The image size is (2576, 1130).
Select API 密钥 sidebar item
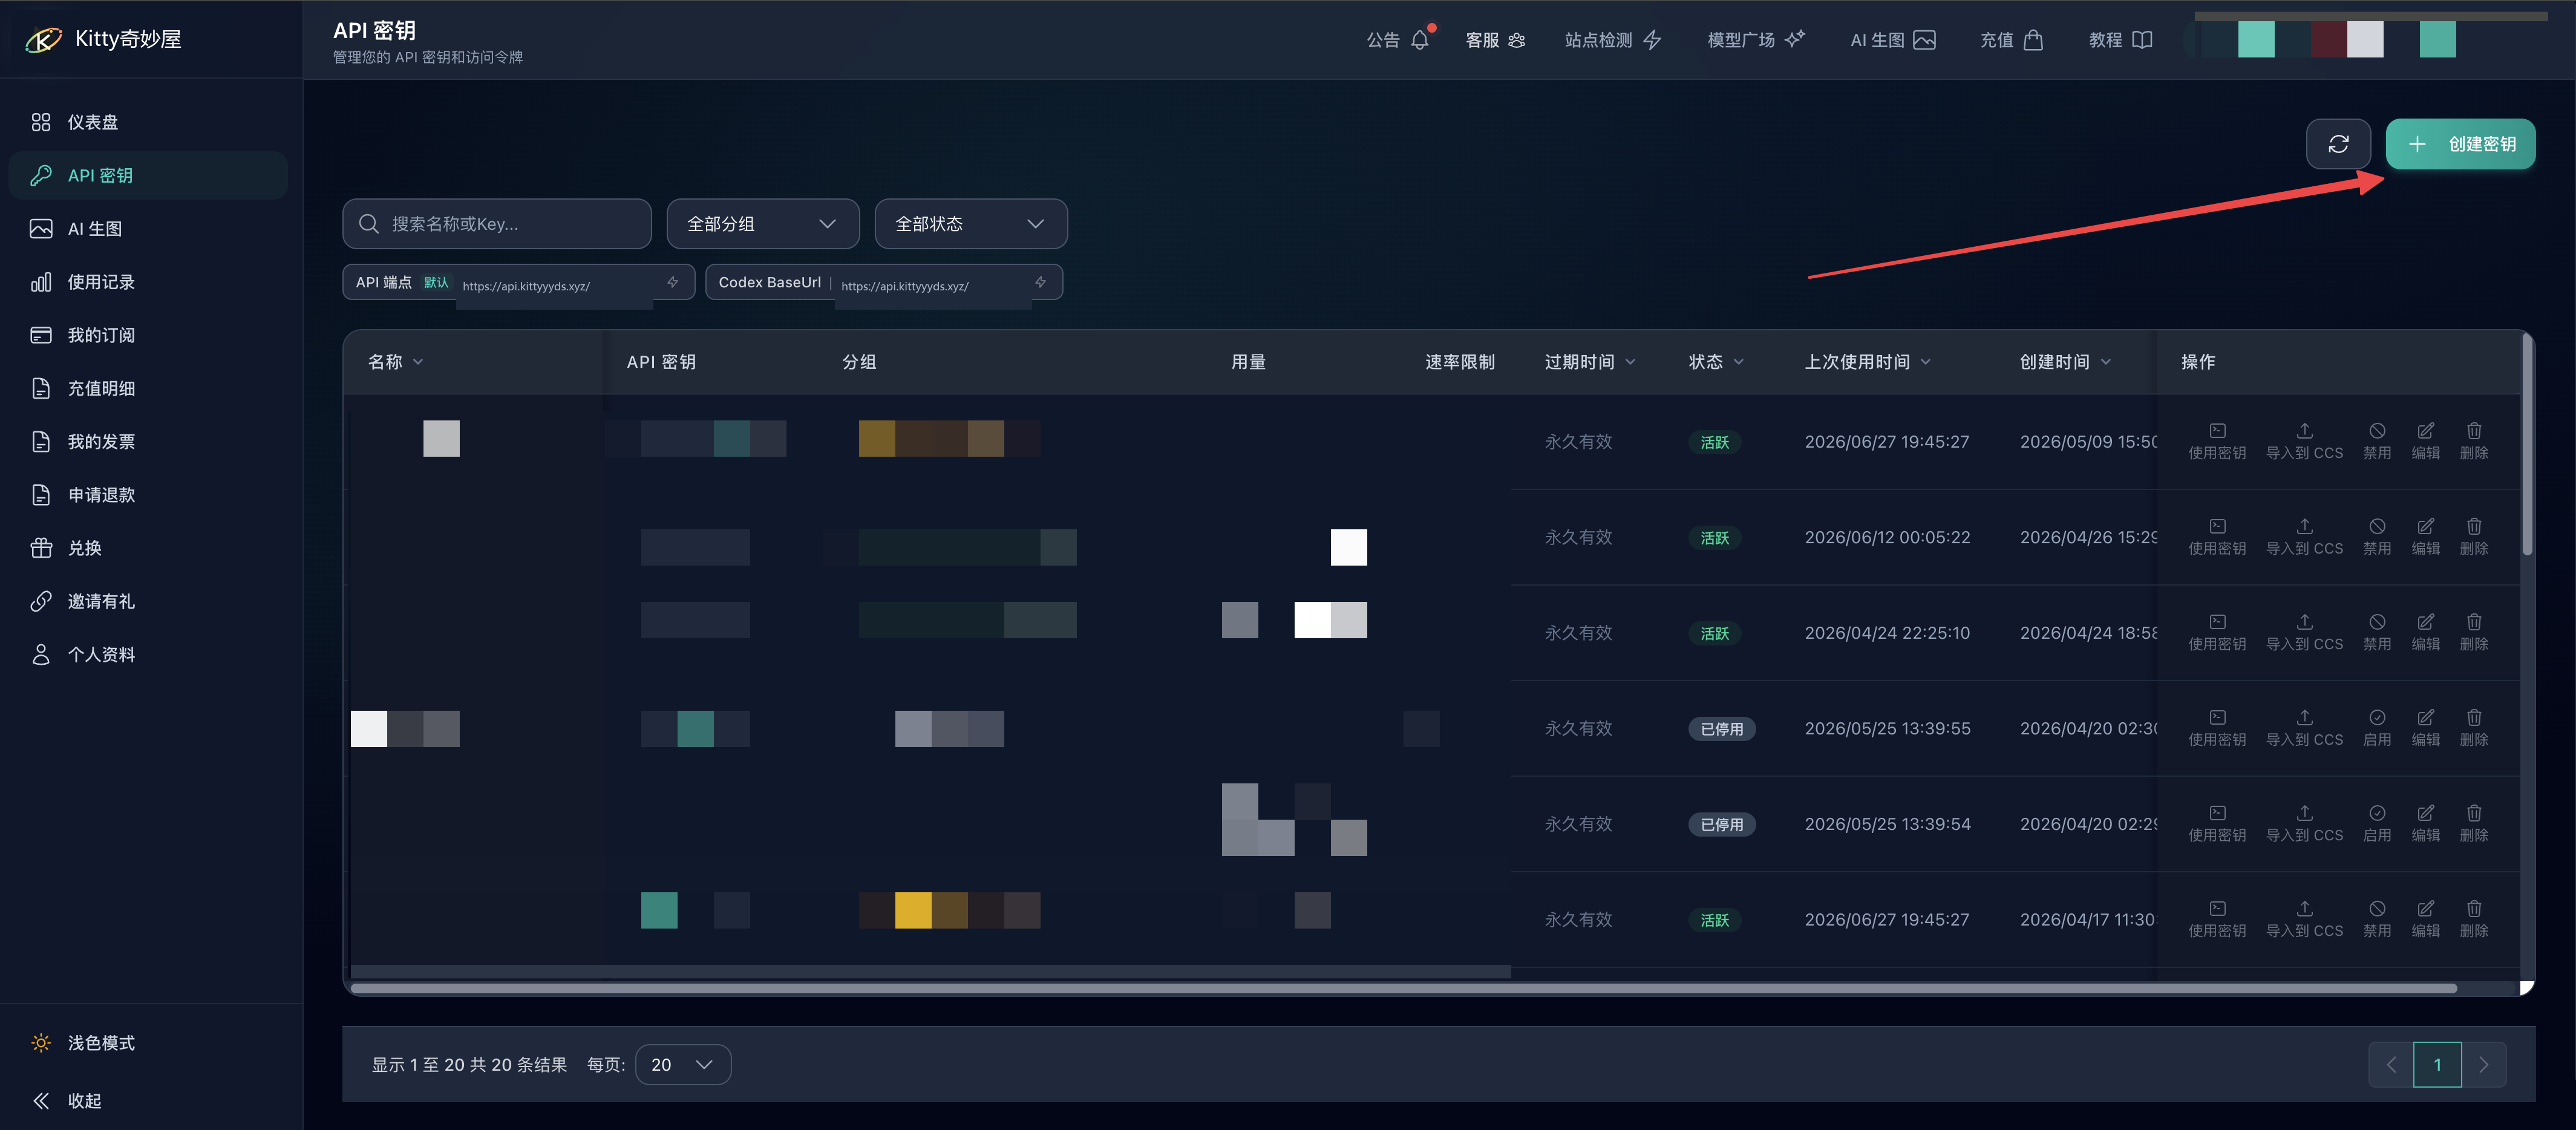(x=148, y=175)
